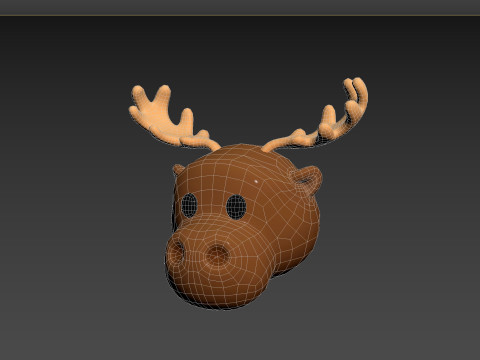Image resolution: width=480 pixels, height=360 pixels.
Task: Click the black eye mesh near the head's edge
Action: [x=189, y=205]
